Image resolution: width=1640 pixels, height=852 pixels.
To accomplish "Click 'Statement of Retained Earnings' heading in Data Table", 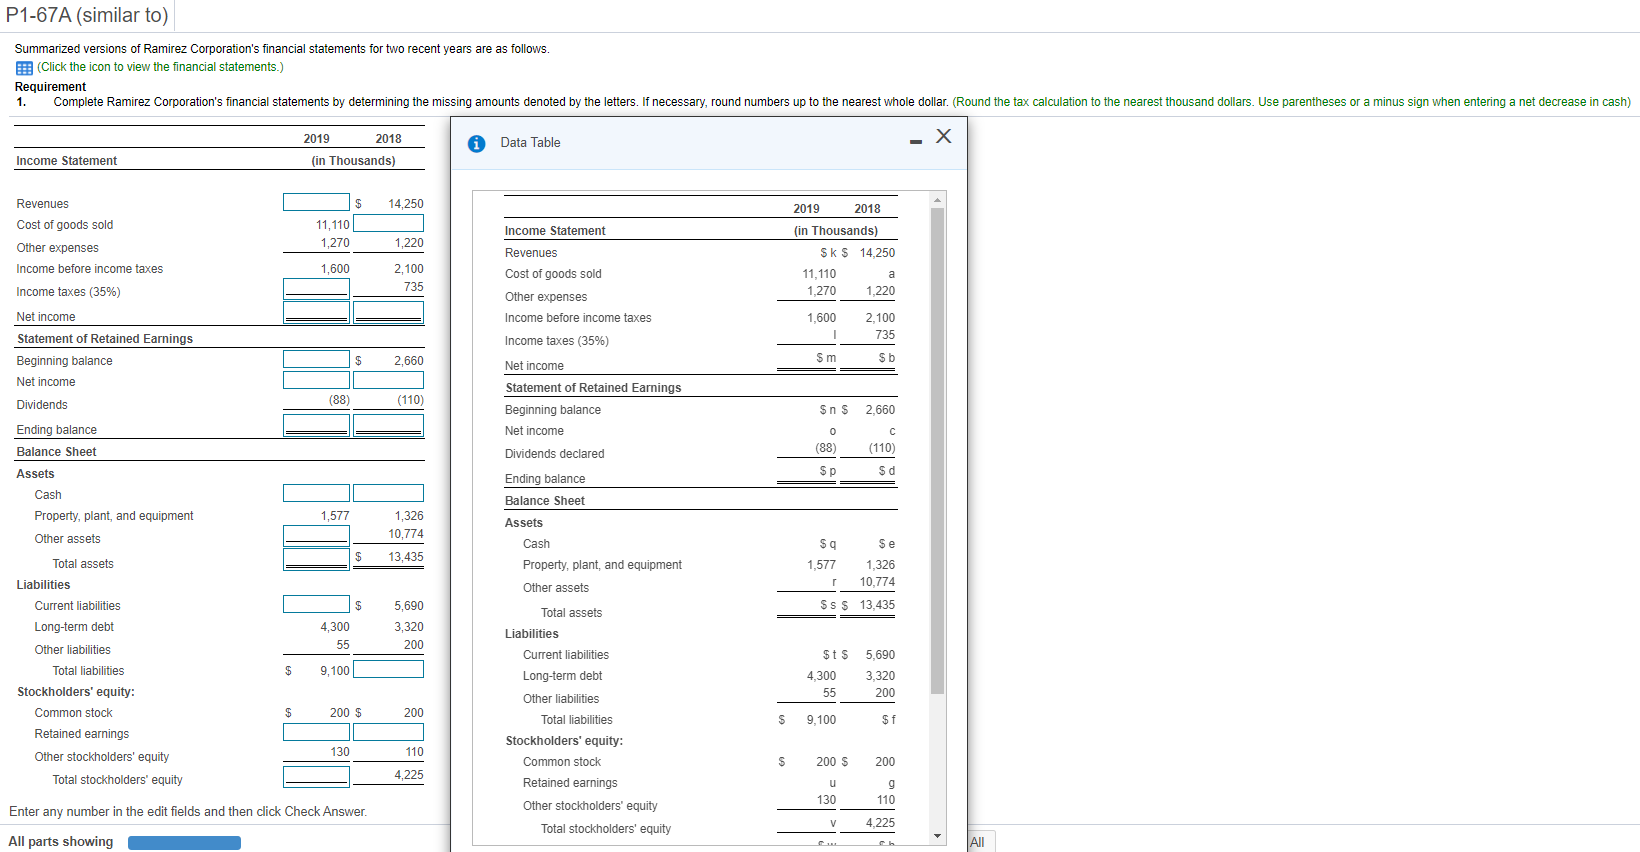I will tap(593, 388).
